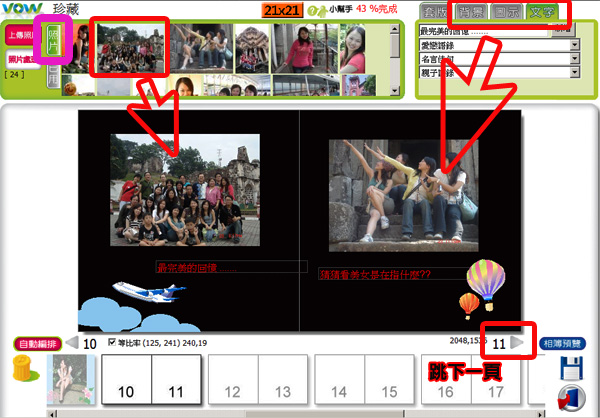This screenshot has width=600, height=418.
Task: Select page 10 thumbnail in page strip
Action: coord(127,379)
